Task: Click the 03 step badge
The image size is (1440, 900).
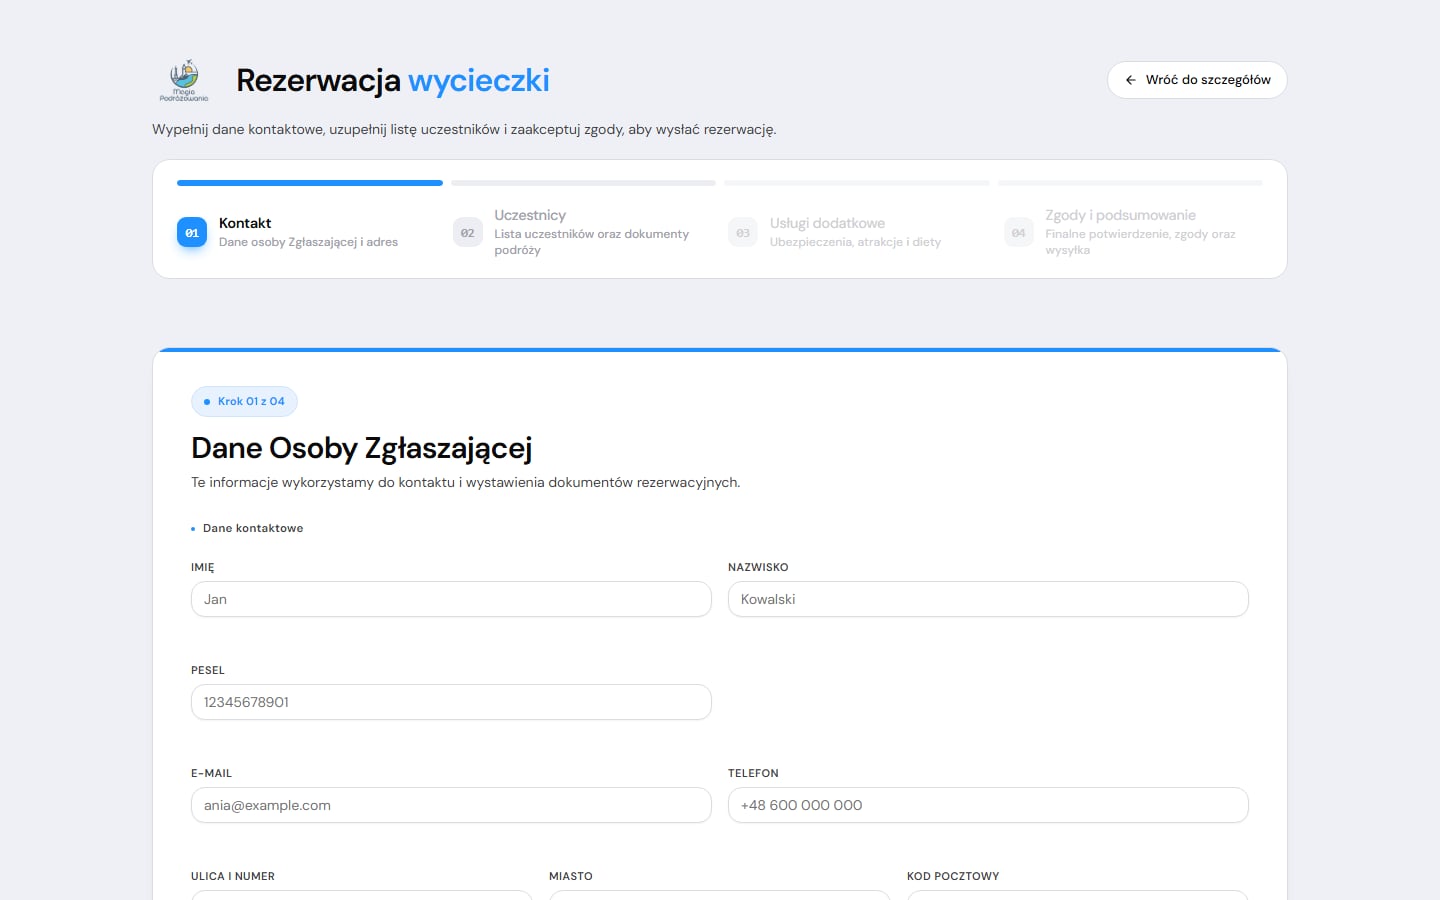Action: pyautogui.click(x=743, y=233)
